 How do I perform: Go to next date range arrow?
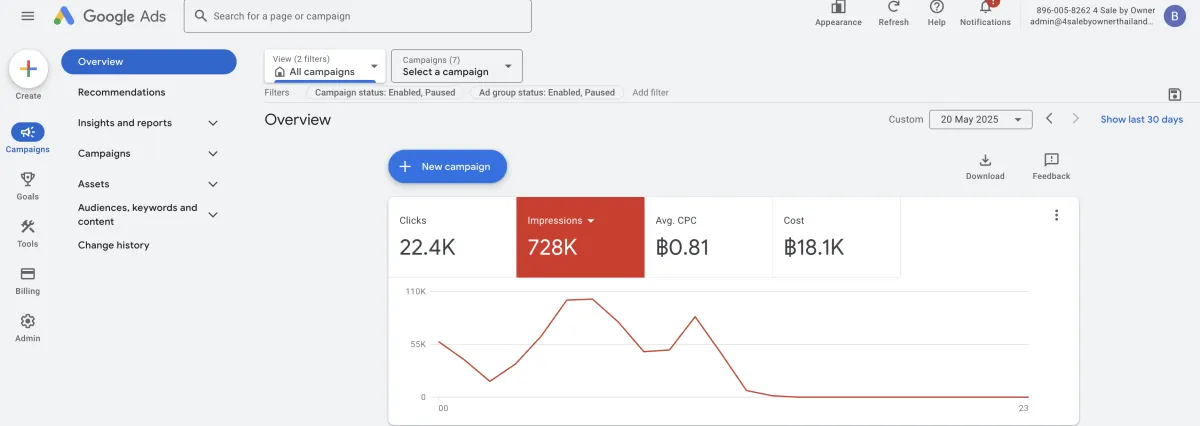(1076, 118)
